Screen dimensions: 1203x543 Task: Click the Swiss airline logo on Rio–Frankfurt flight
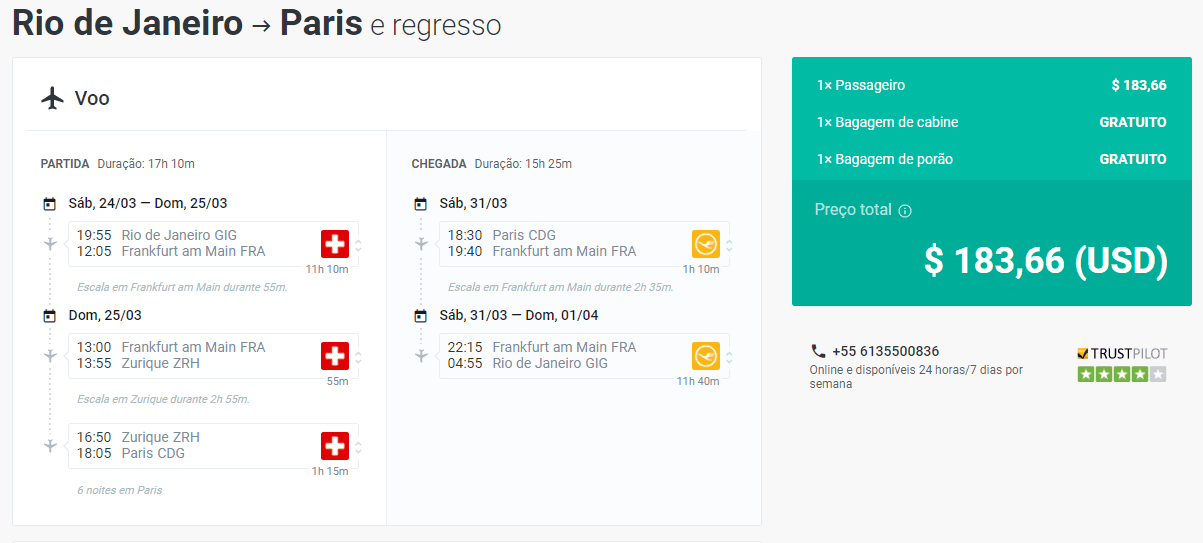[335, 244]
